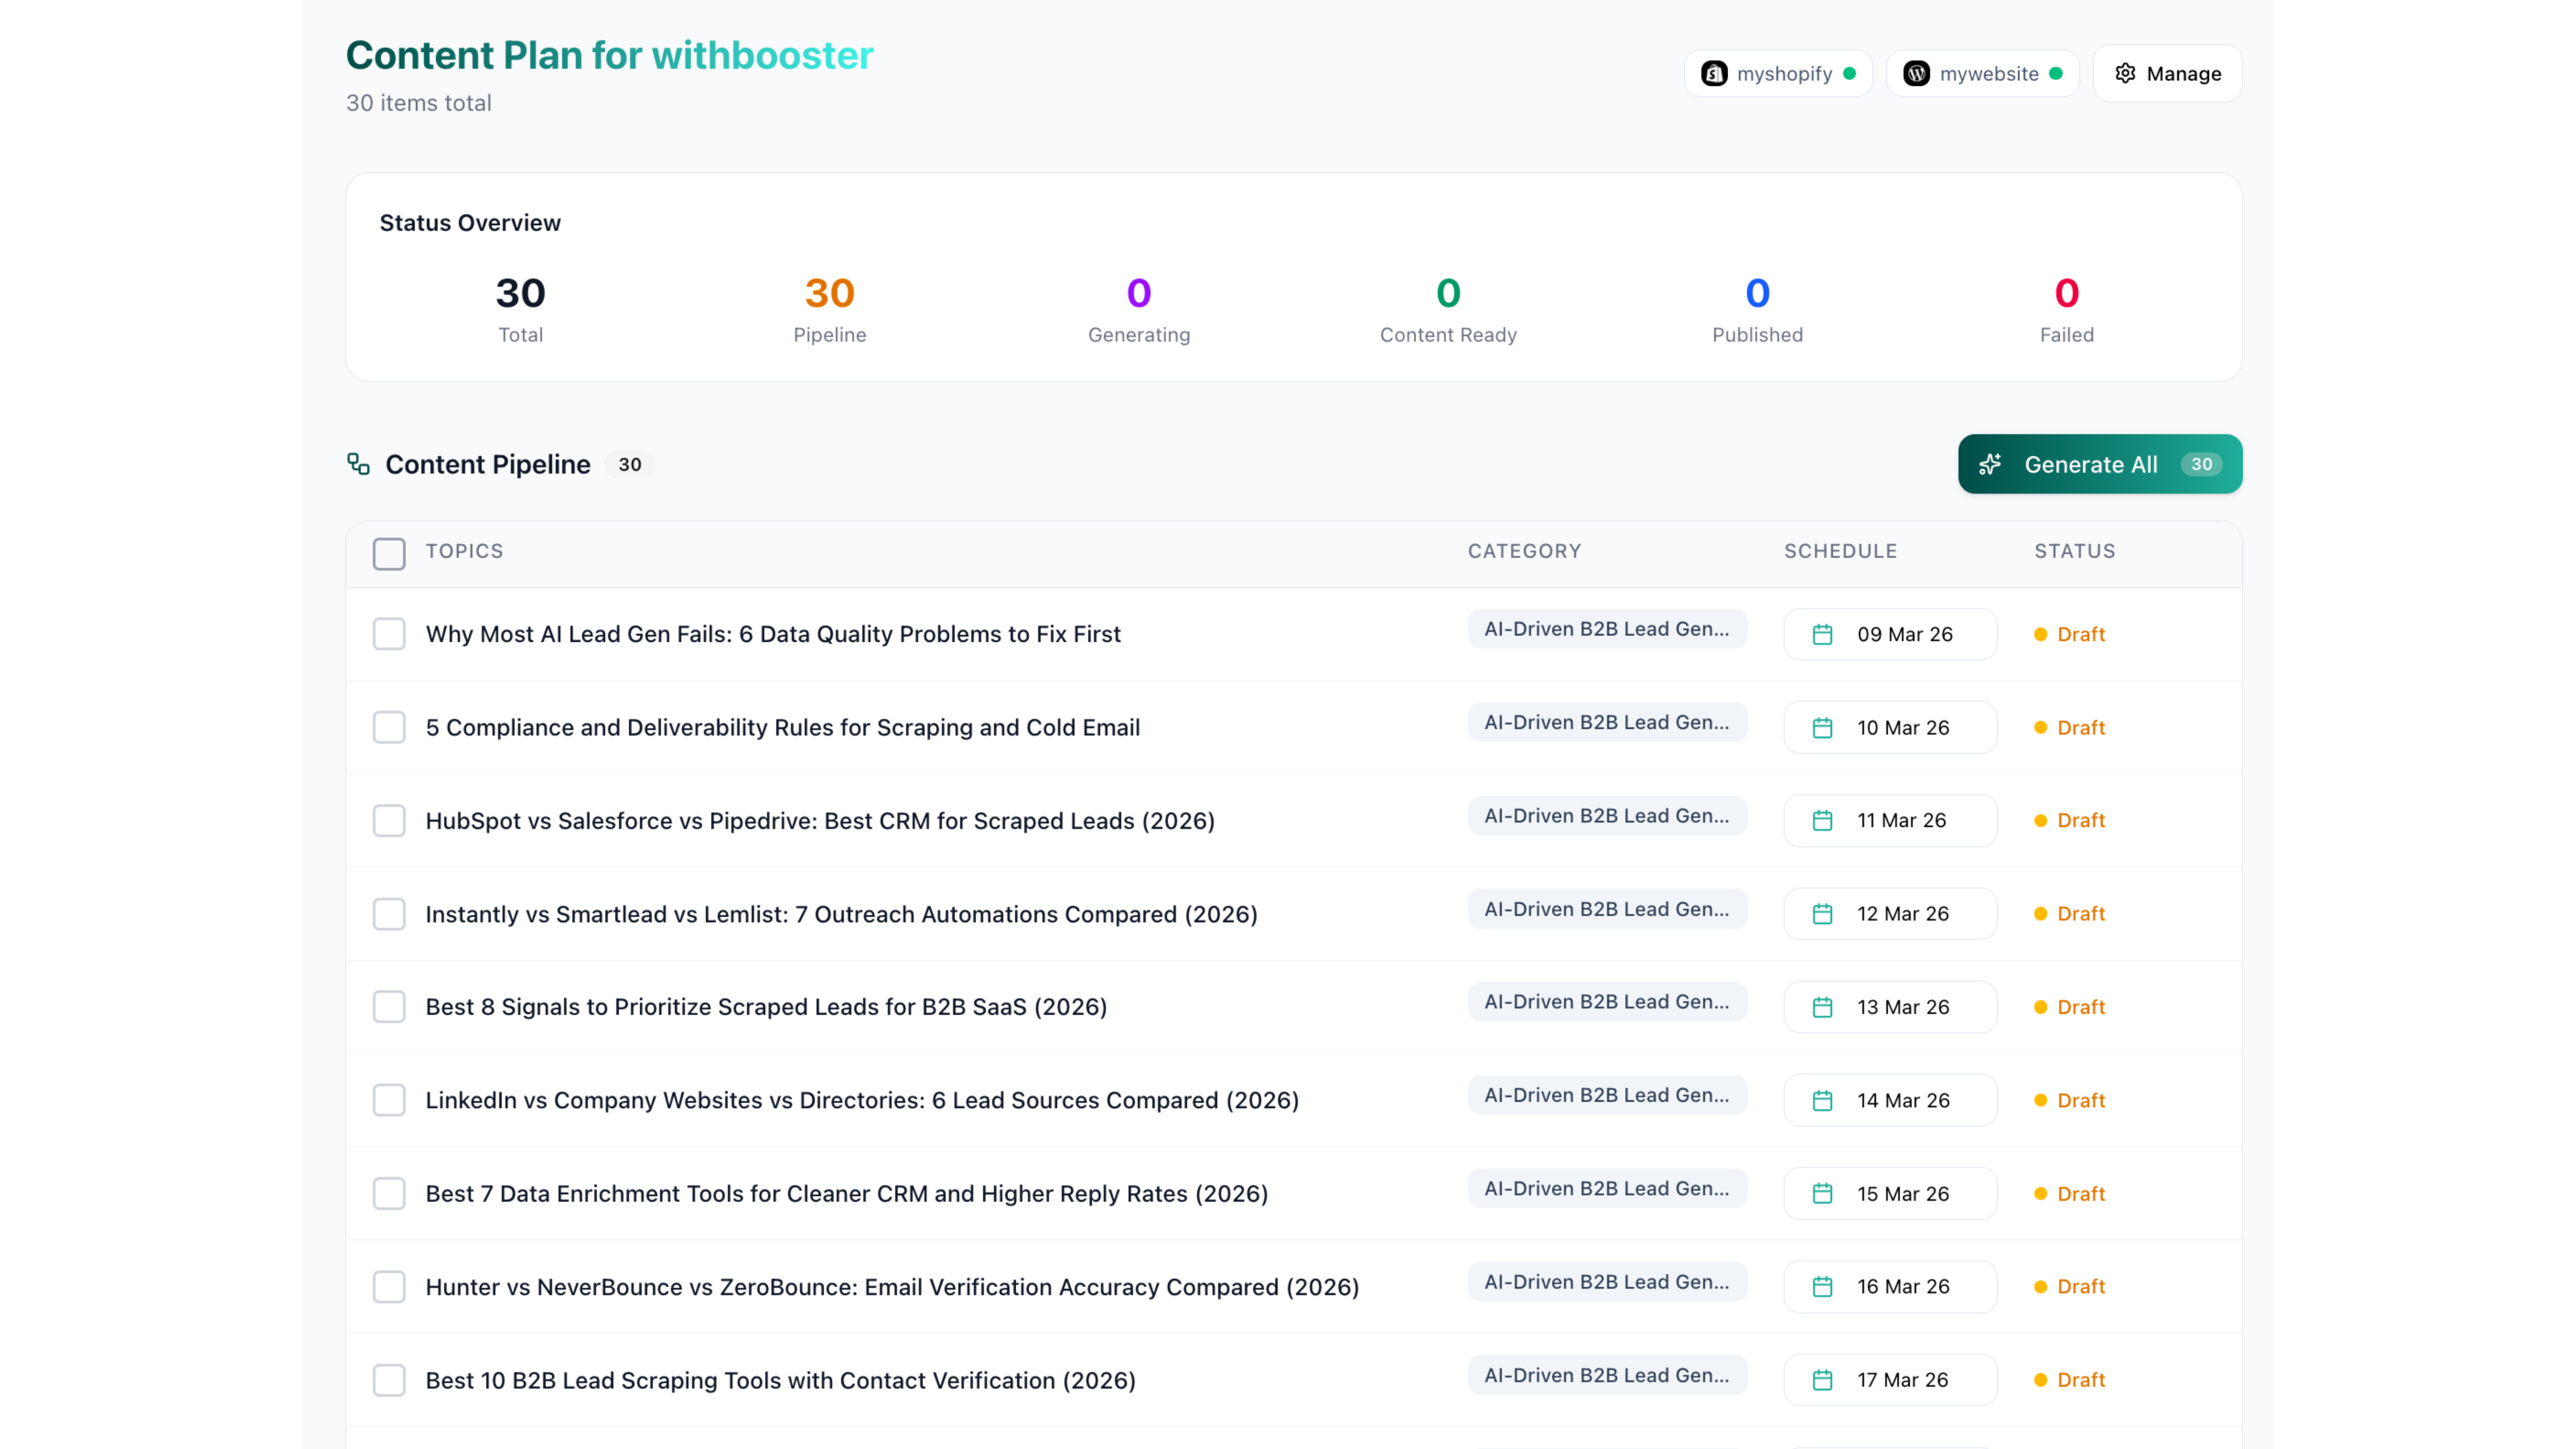
Task: Click the Draft status on the Instantly row
Action: tap(2080, 914)
